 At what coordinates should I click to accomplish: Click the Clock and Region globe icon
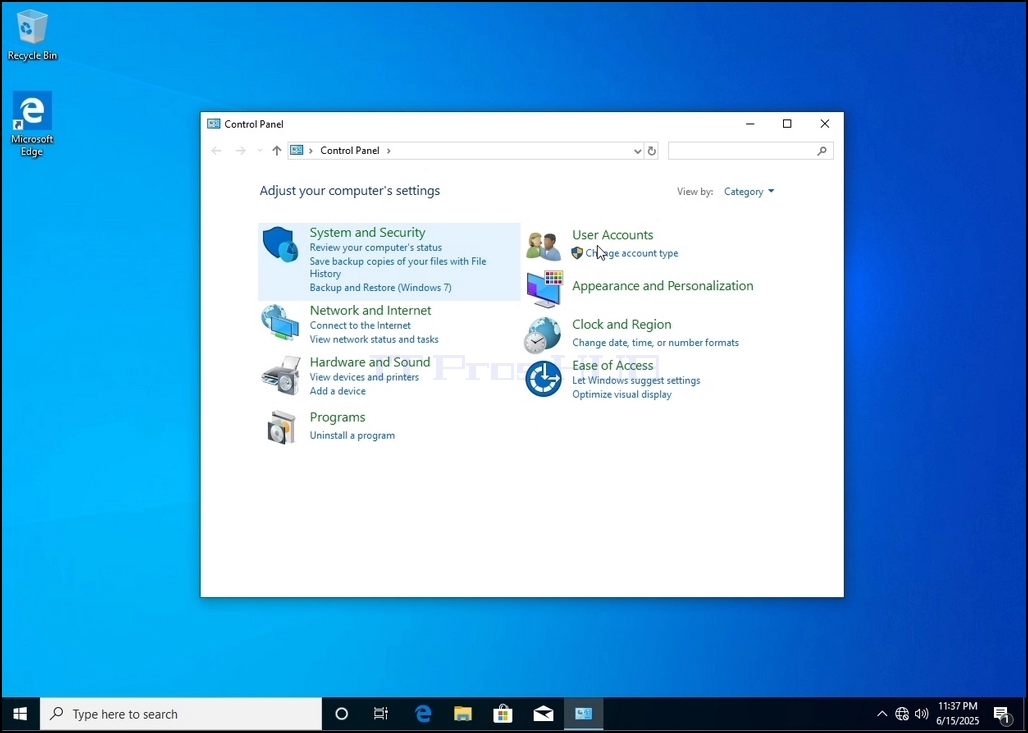pyautogui.click(x=543, y=335)
